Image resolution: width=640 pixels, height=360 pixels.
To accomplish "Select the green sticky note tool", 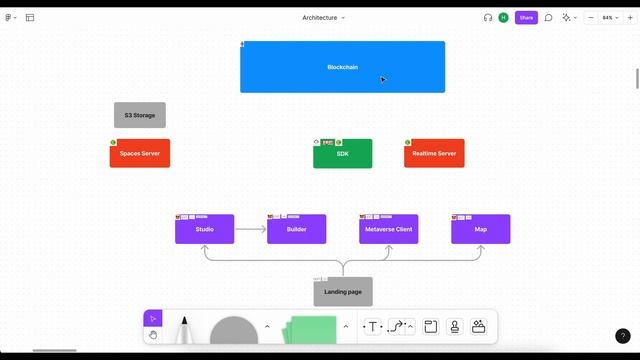I will [310, 330].
